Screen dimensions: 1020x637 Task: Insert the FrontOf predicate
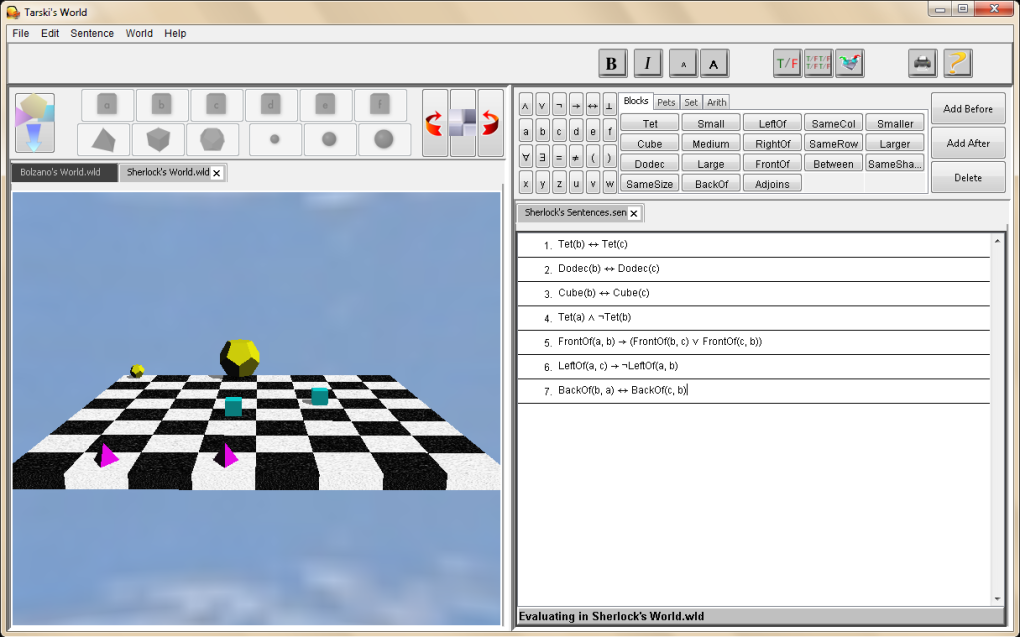[x=772, y=164]
